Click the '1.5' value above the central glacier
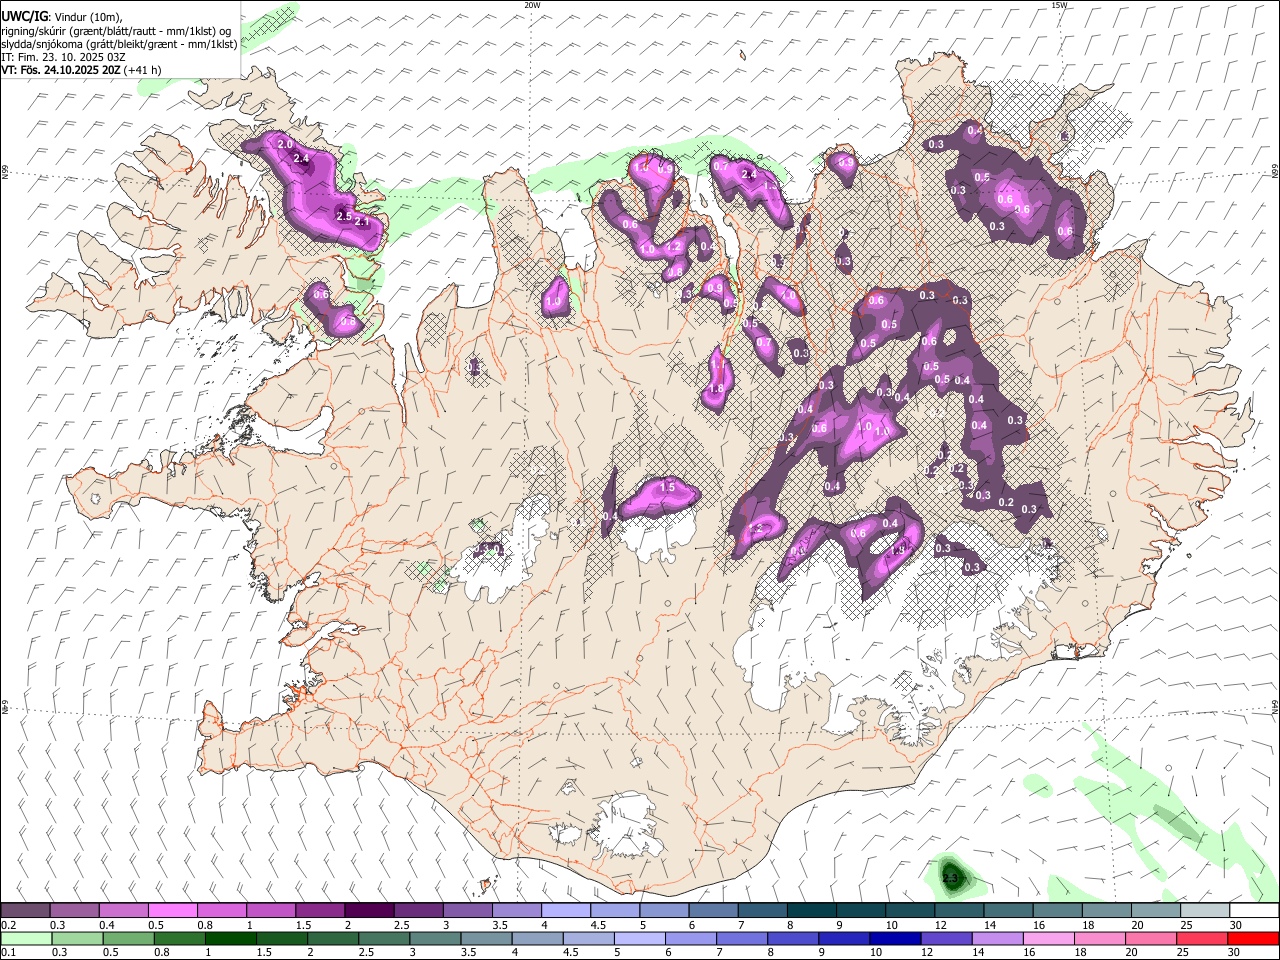 669,487
